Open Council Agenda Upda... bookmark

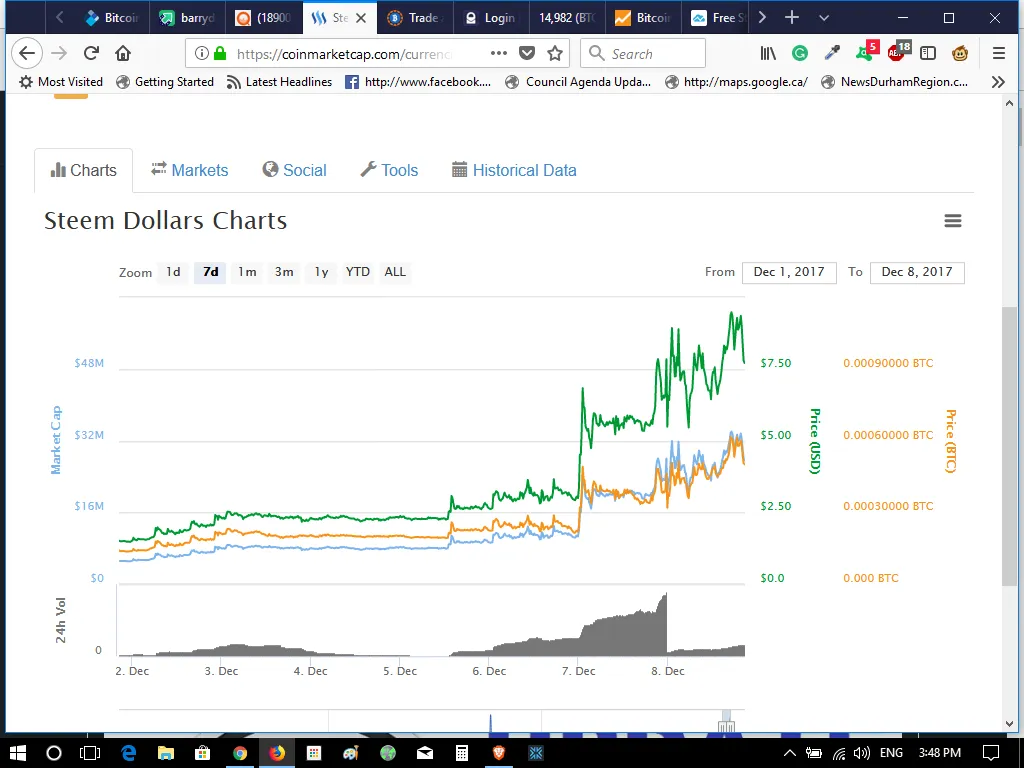tap(579, 82)
